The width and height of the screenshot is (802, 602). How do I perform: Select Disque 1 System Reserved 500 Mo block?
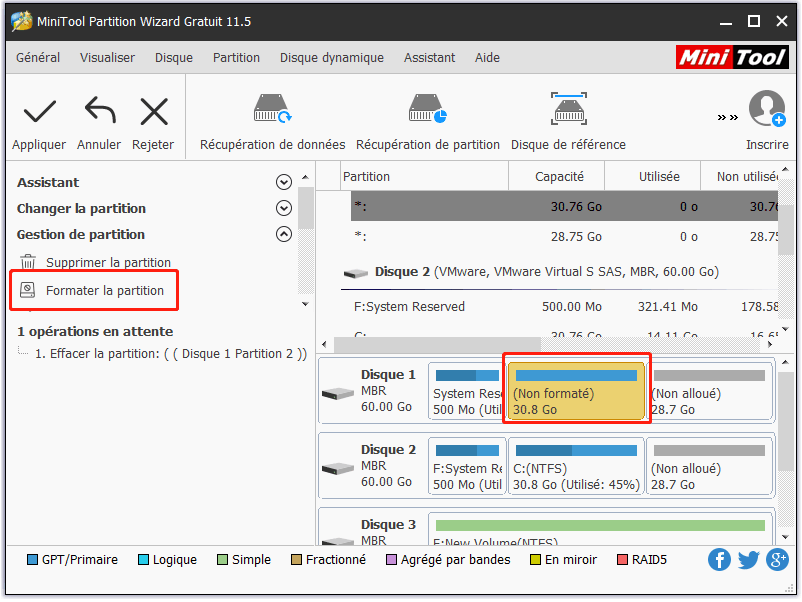point(466,391)
